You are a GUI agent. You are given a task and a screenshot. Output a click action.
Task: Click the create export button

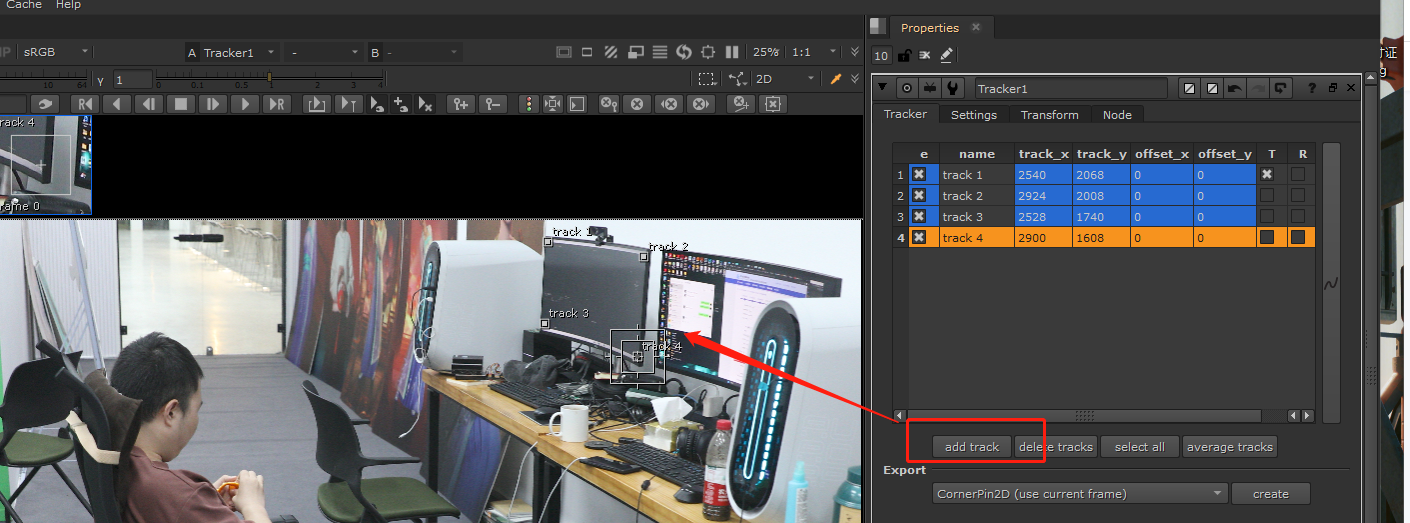[1270, 494]
